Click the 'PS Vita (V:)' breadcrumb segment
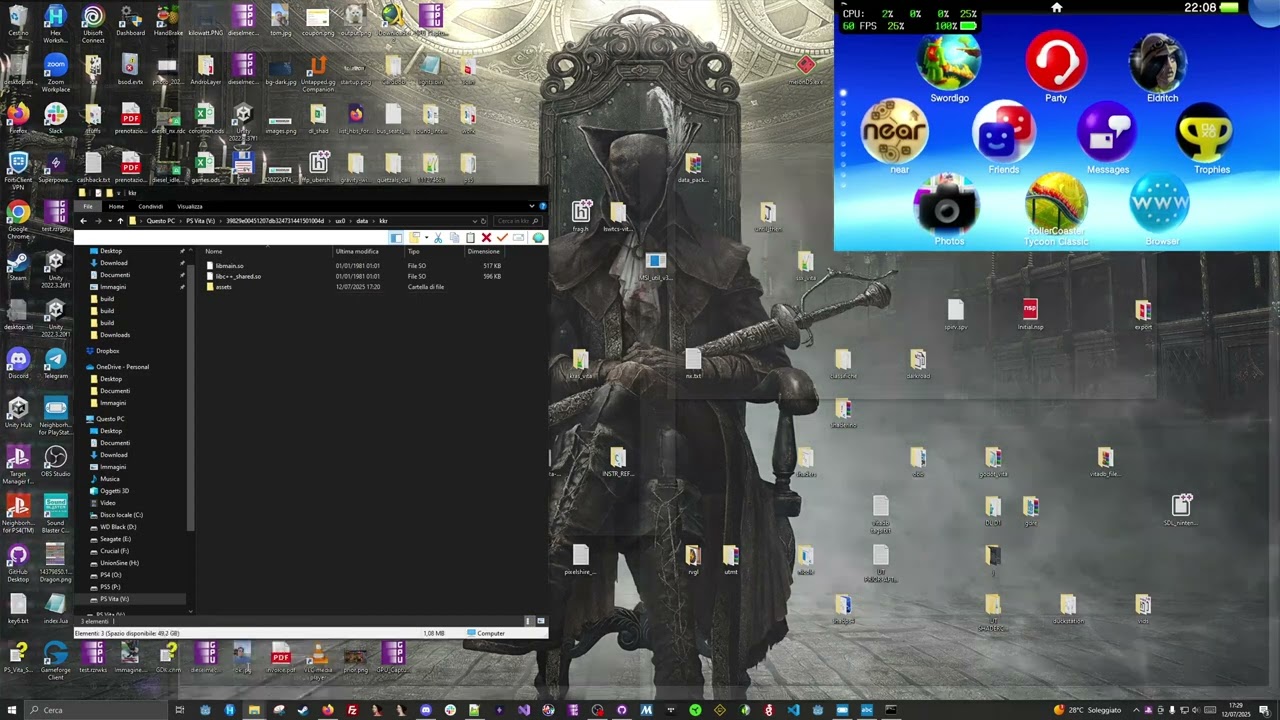1280x720 pixels. [x=202, y=221]
